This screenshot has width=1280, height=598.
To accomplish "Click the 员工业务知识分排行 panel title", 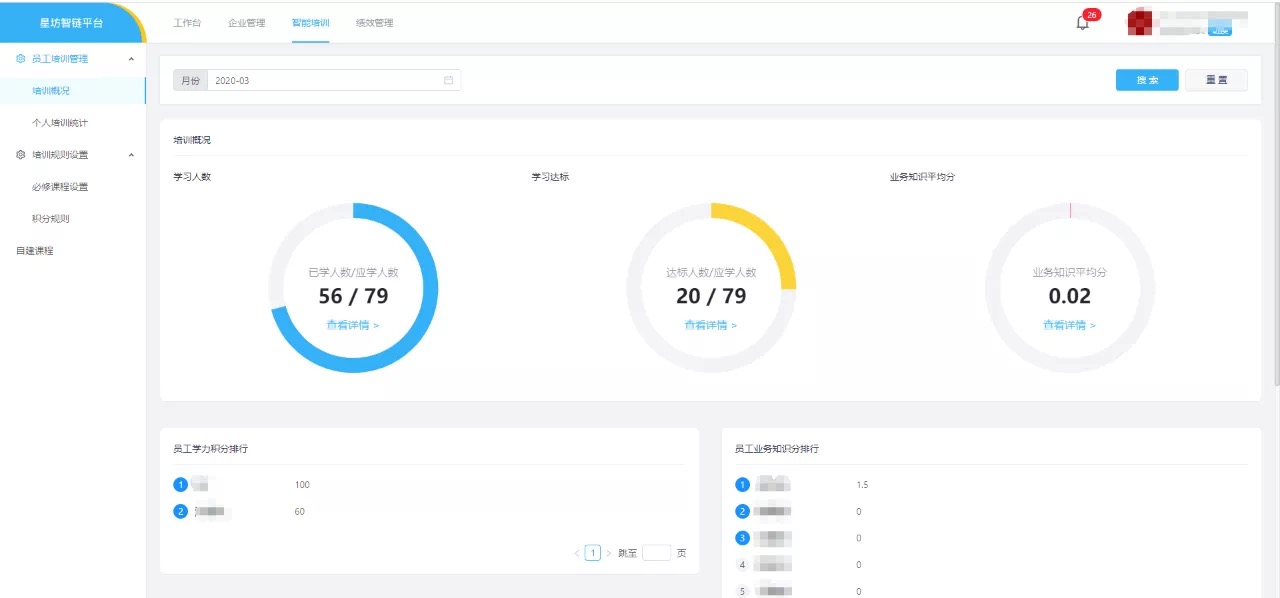I will 777,449.
